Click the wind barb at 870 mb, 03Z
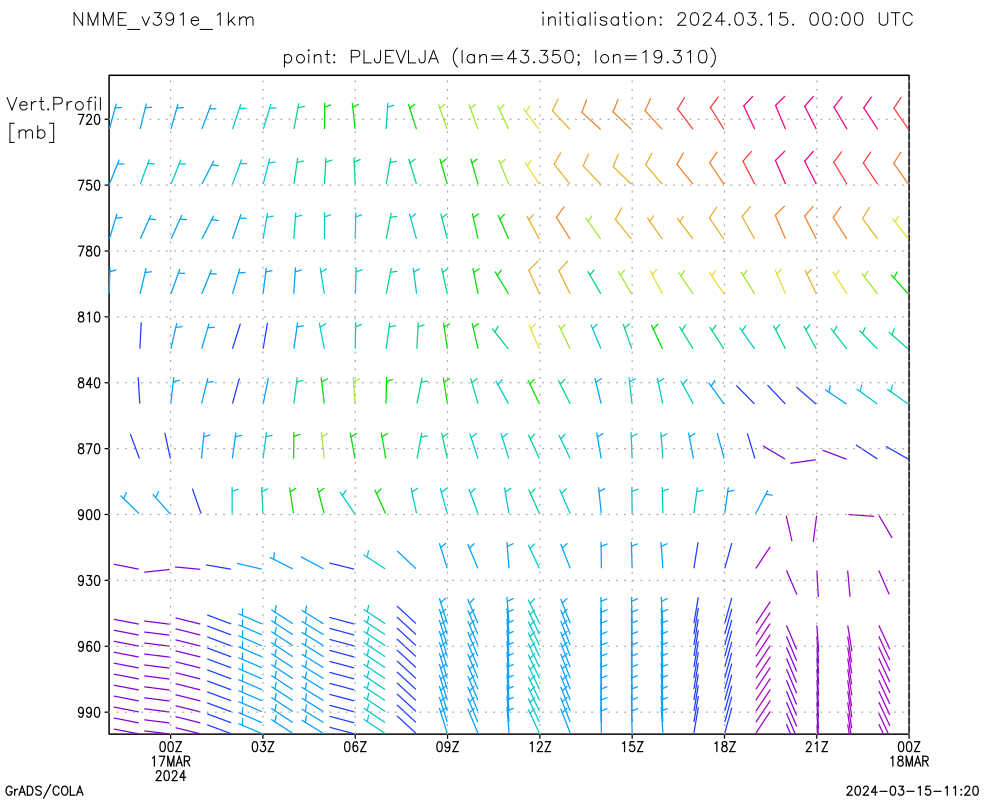The image size is (1000, 800). pyautogui.click(x=266, y=446)
